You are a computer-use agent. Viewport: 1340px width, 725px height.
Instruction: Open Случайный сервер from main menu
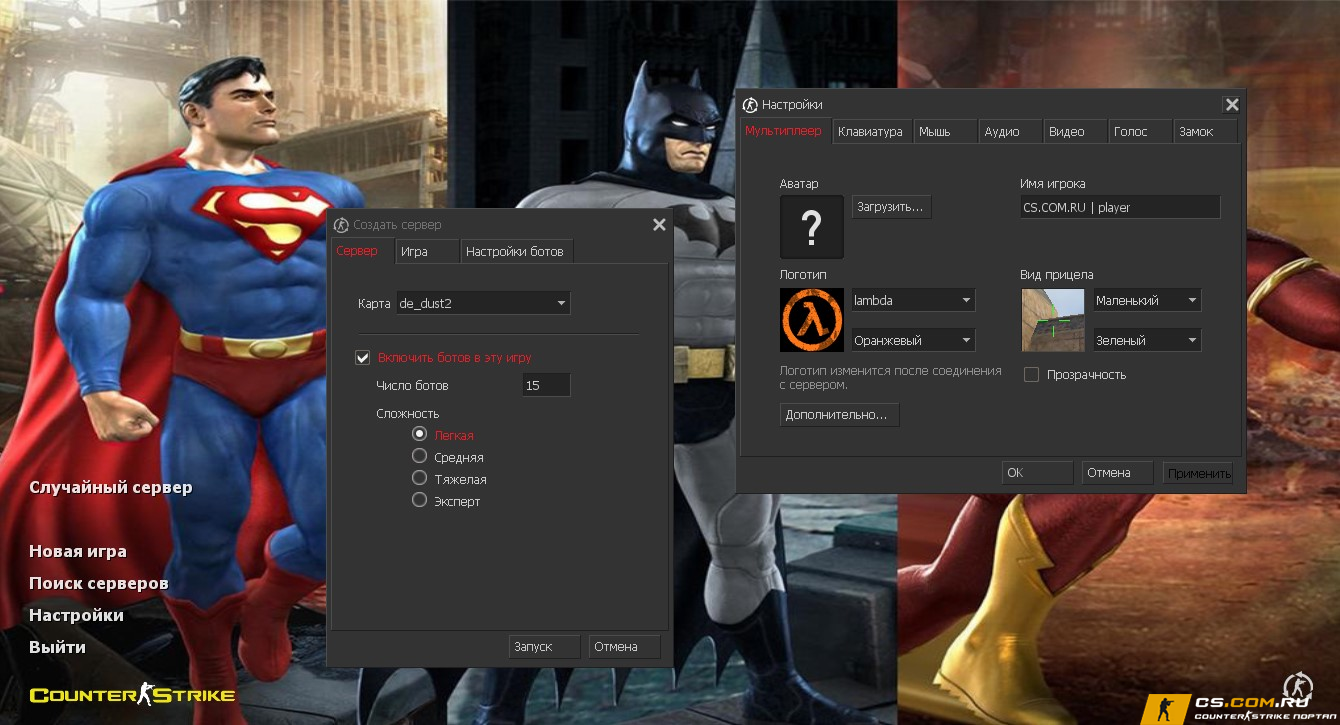[111, 488]
